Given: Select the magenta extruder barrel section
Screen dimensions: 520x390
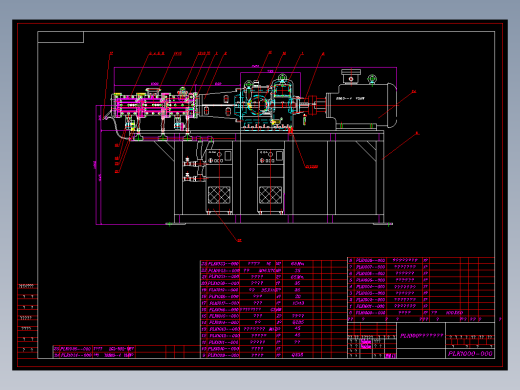Looking at the screenshot, I should (154, 105).
